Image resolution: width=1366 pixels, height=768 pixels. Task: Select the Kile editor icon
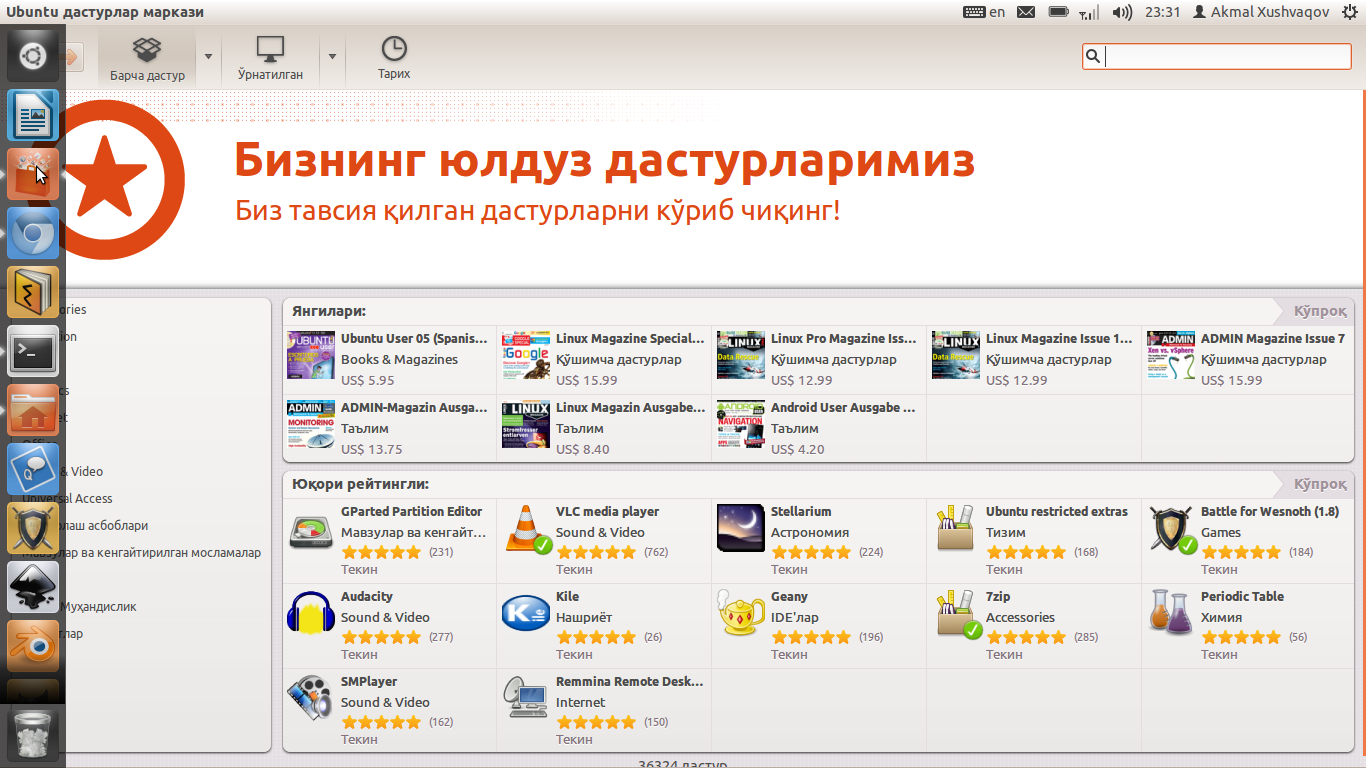click(526, 613)
